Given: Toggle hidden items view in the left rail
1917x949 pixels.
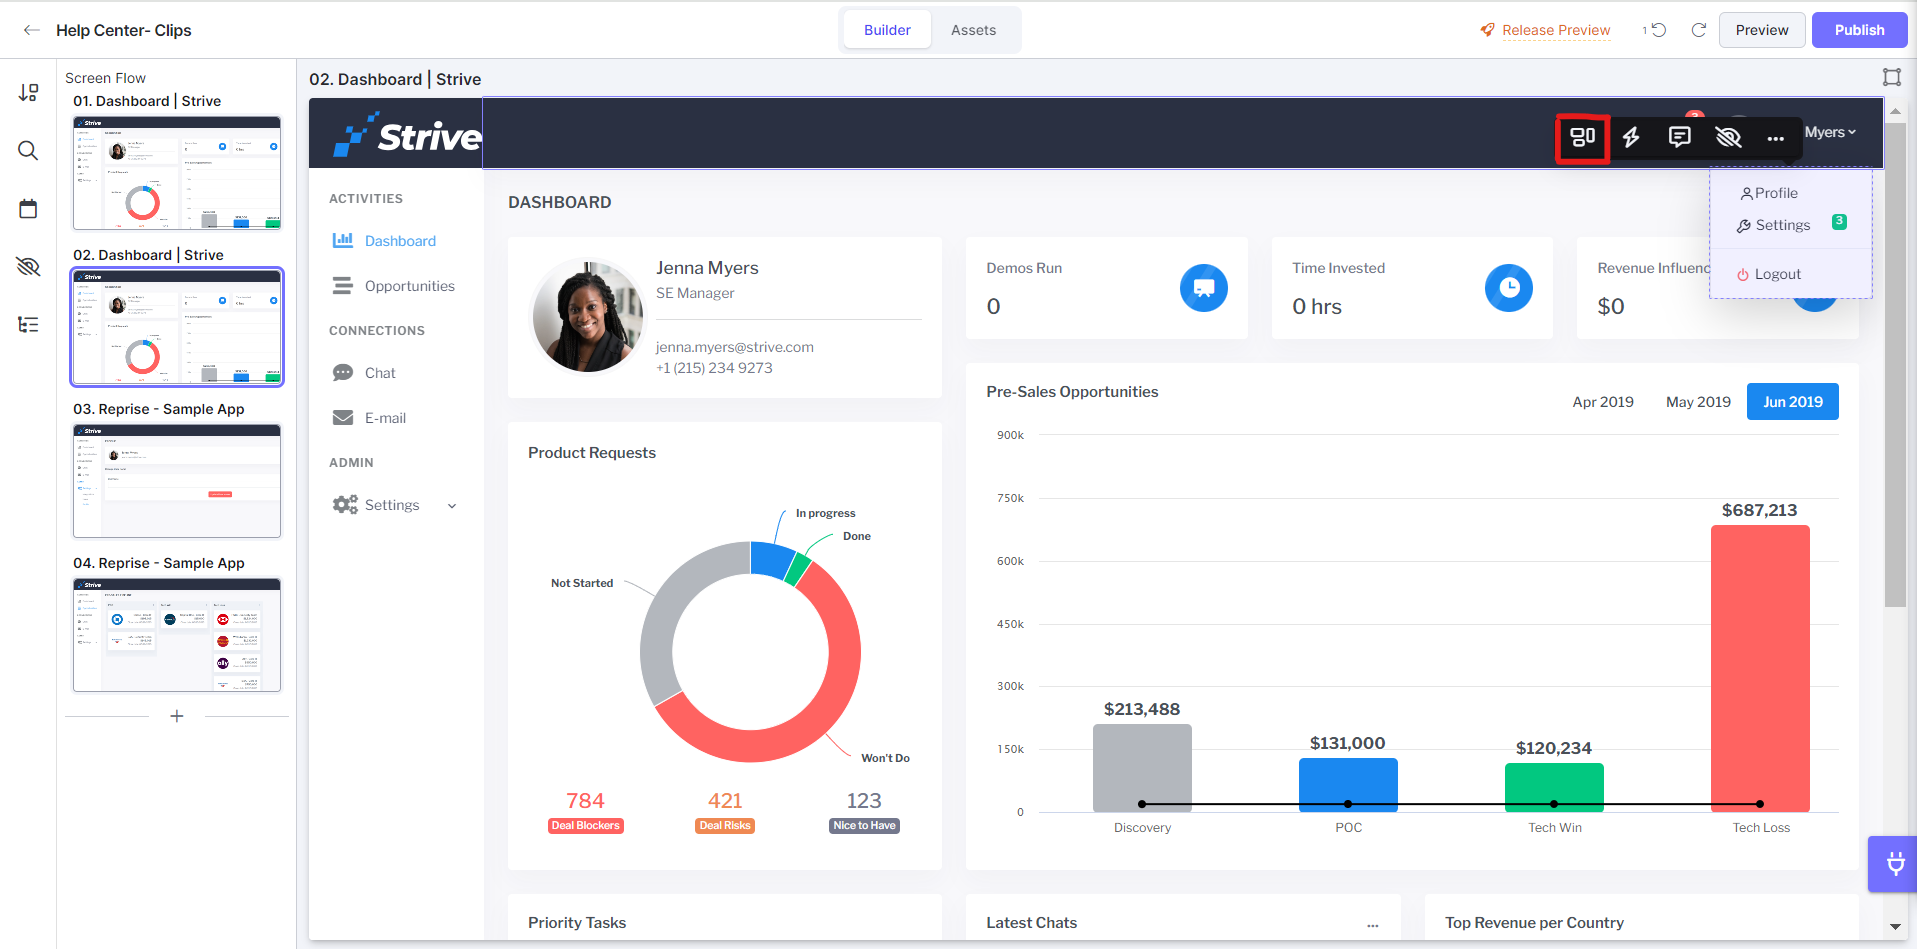Looking at the screenshot, I should point(28,266).
